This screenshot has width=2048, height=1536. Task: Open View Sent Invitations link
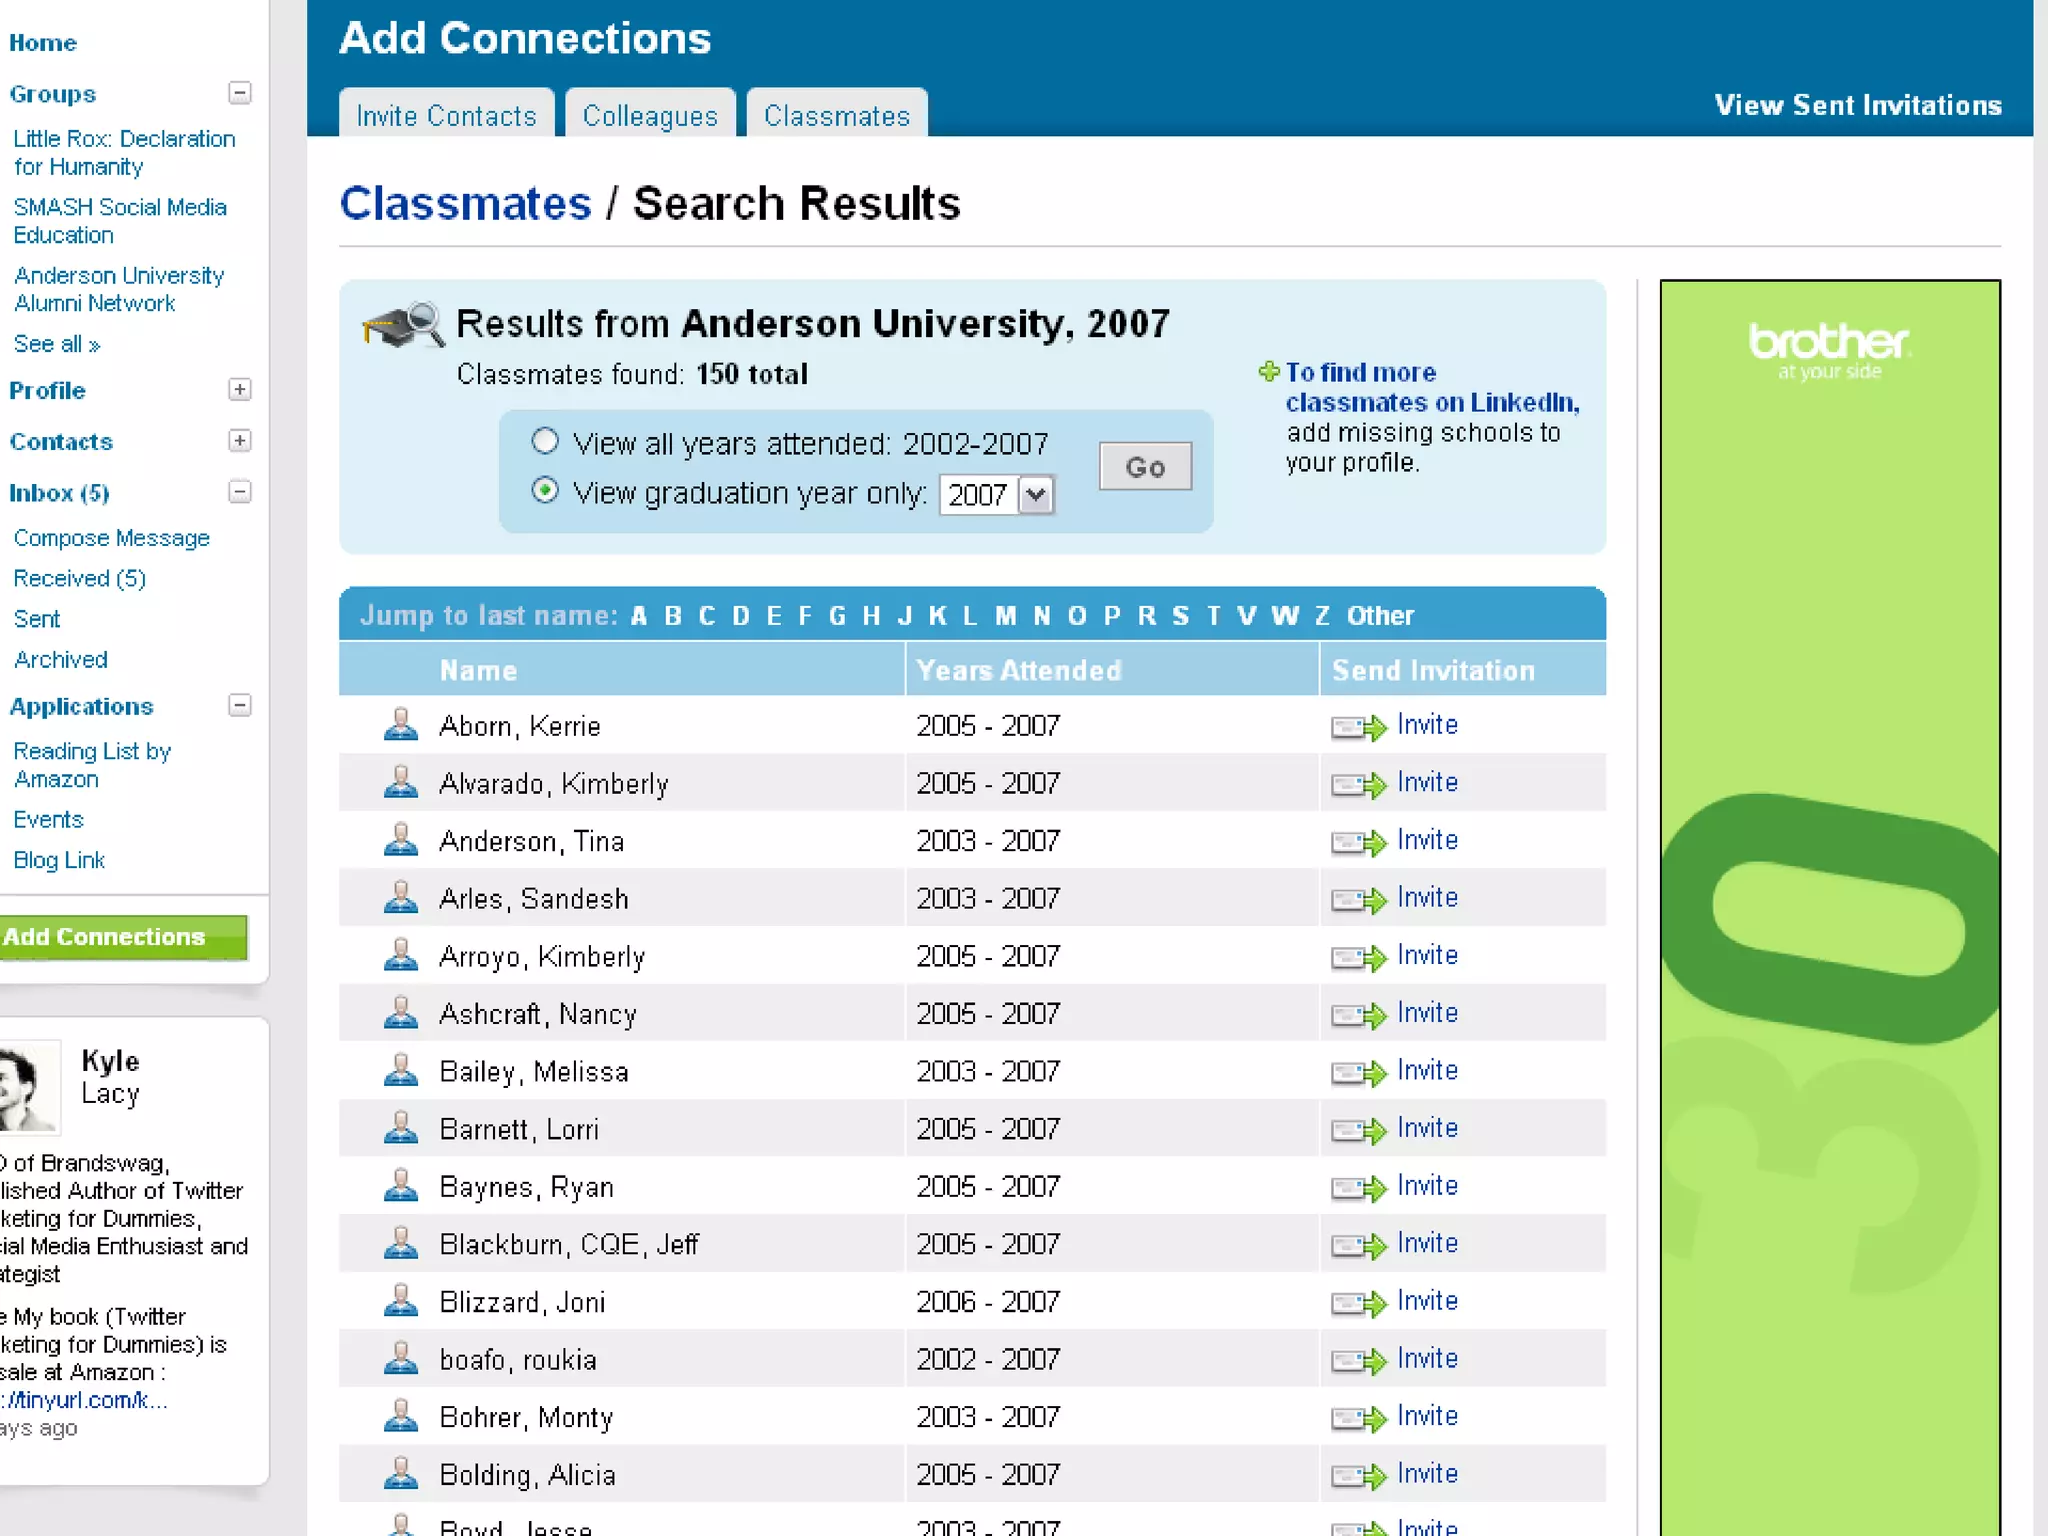(x=1857, y=105)
